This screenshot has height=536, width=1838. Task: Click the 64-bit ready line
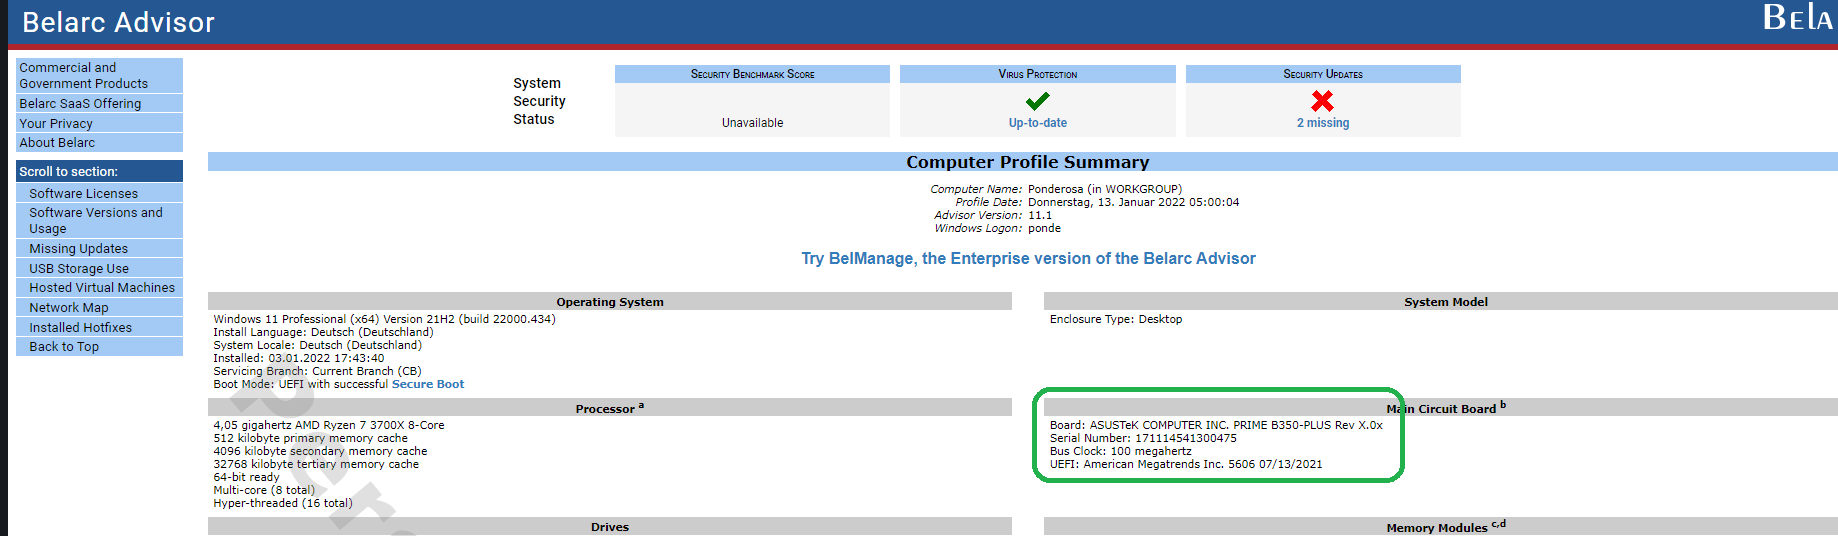pyautogui.click(x=246, y=477)
